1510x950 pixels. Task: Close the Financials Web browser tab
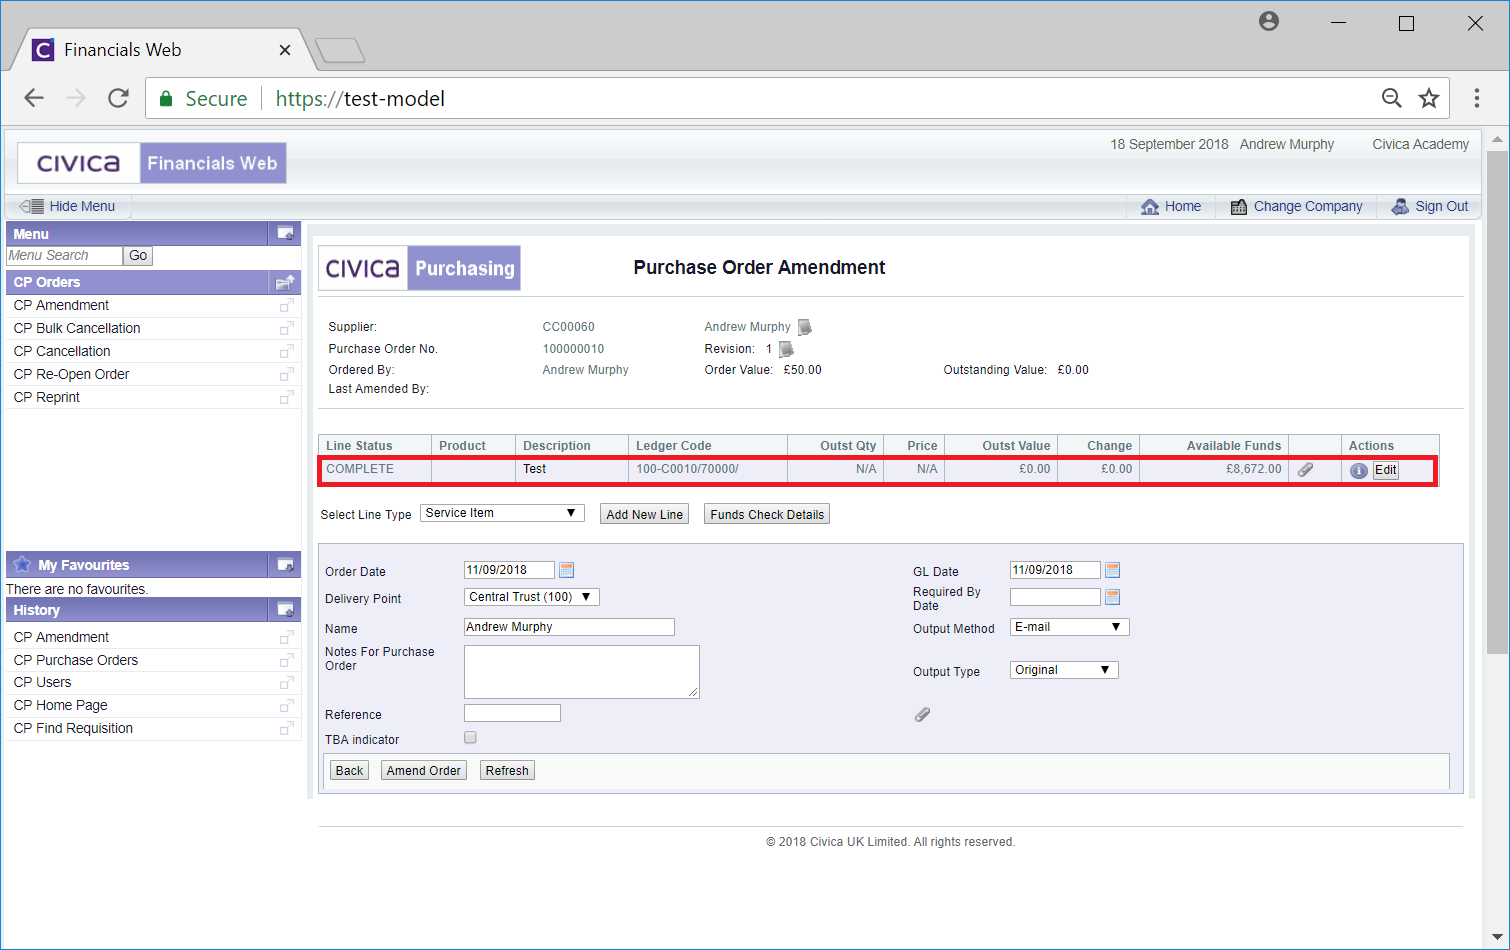[x=285, y=50]
